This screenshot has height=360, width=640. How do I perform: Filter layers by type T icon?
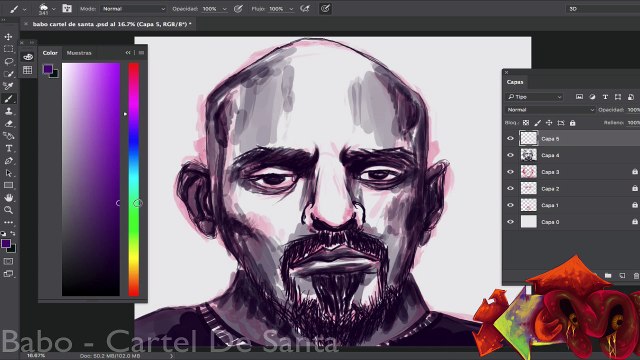pyautogui.click(x=605, y=97)
